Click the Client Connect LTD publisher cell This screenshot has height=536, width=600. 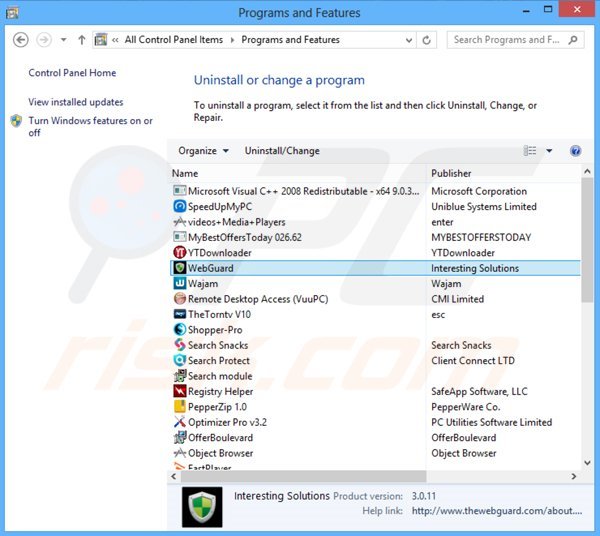point(473,360)
